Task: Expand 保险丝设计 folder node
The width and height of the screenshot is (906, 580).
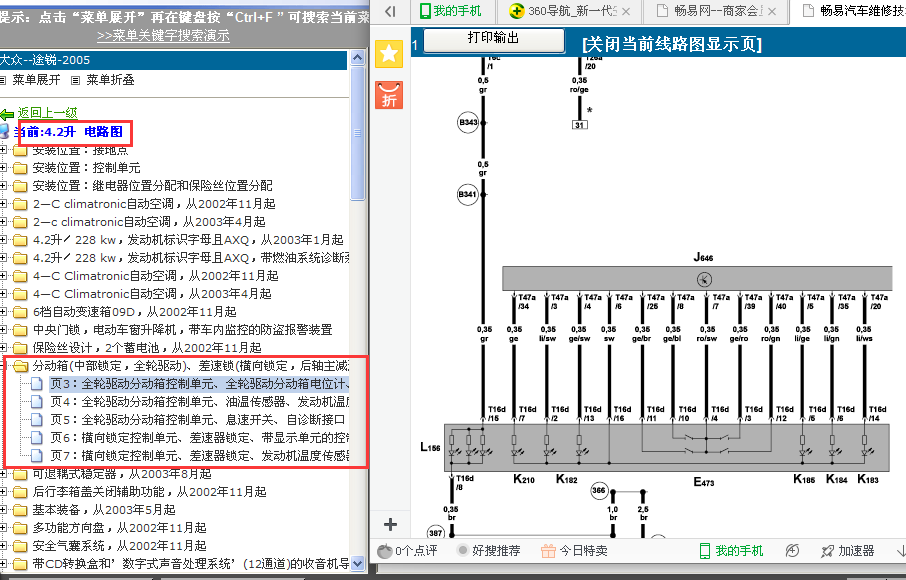Action: click(x=3, y=348)
